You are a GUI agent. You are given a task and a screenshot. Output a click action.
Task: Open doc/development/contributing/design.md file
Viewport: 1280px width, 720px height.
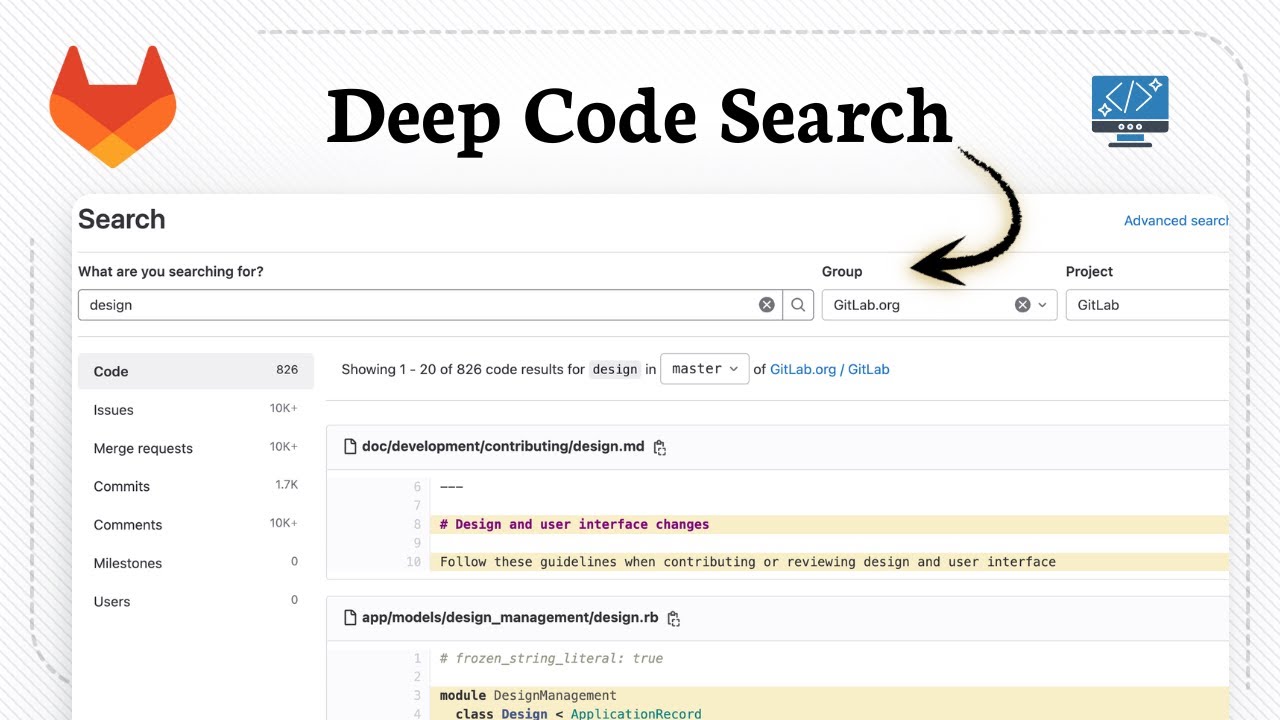503,447
